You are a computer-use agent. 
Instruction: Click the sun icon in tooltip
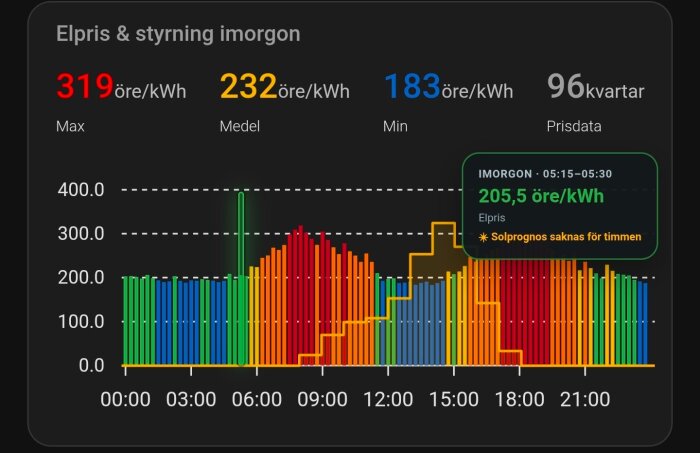tap(483, 237)
